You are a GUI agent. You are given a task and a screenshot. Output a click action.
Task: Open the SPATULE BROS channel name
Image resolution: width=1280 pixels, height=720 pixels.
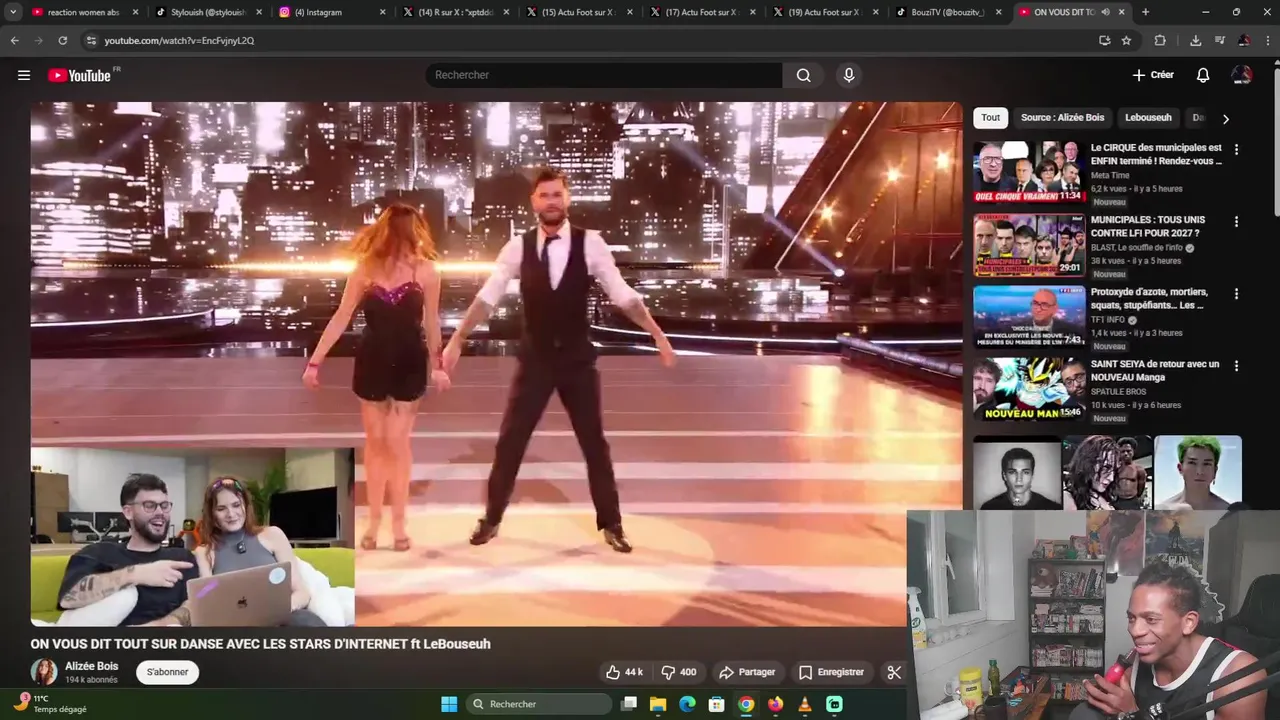point(1119,391)
